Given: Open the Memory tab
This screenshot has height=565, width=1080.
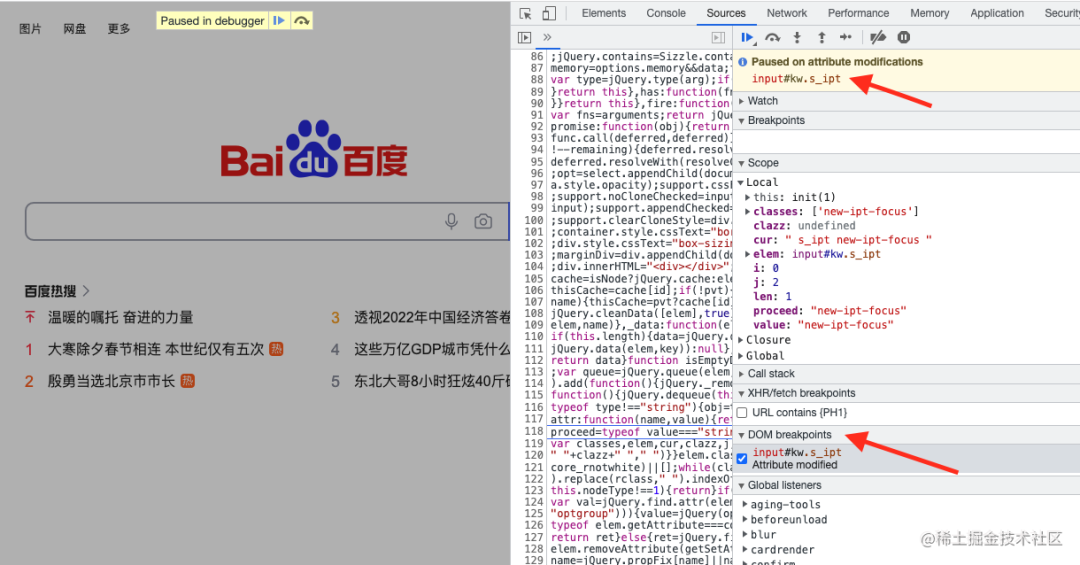Looking at the screenshot, I should tap(929, 13).
